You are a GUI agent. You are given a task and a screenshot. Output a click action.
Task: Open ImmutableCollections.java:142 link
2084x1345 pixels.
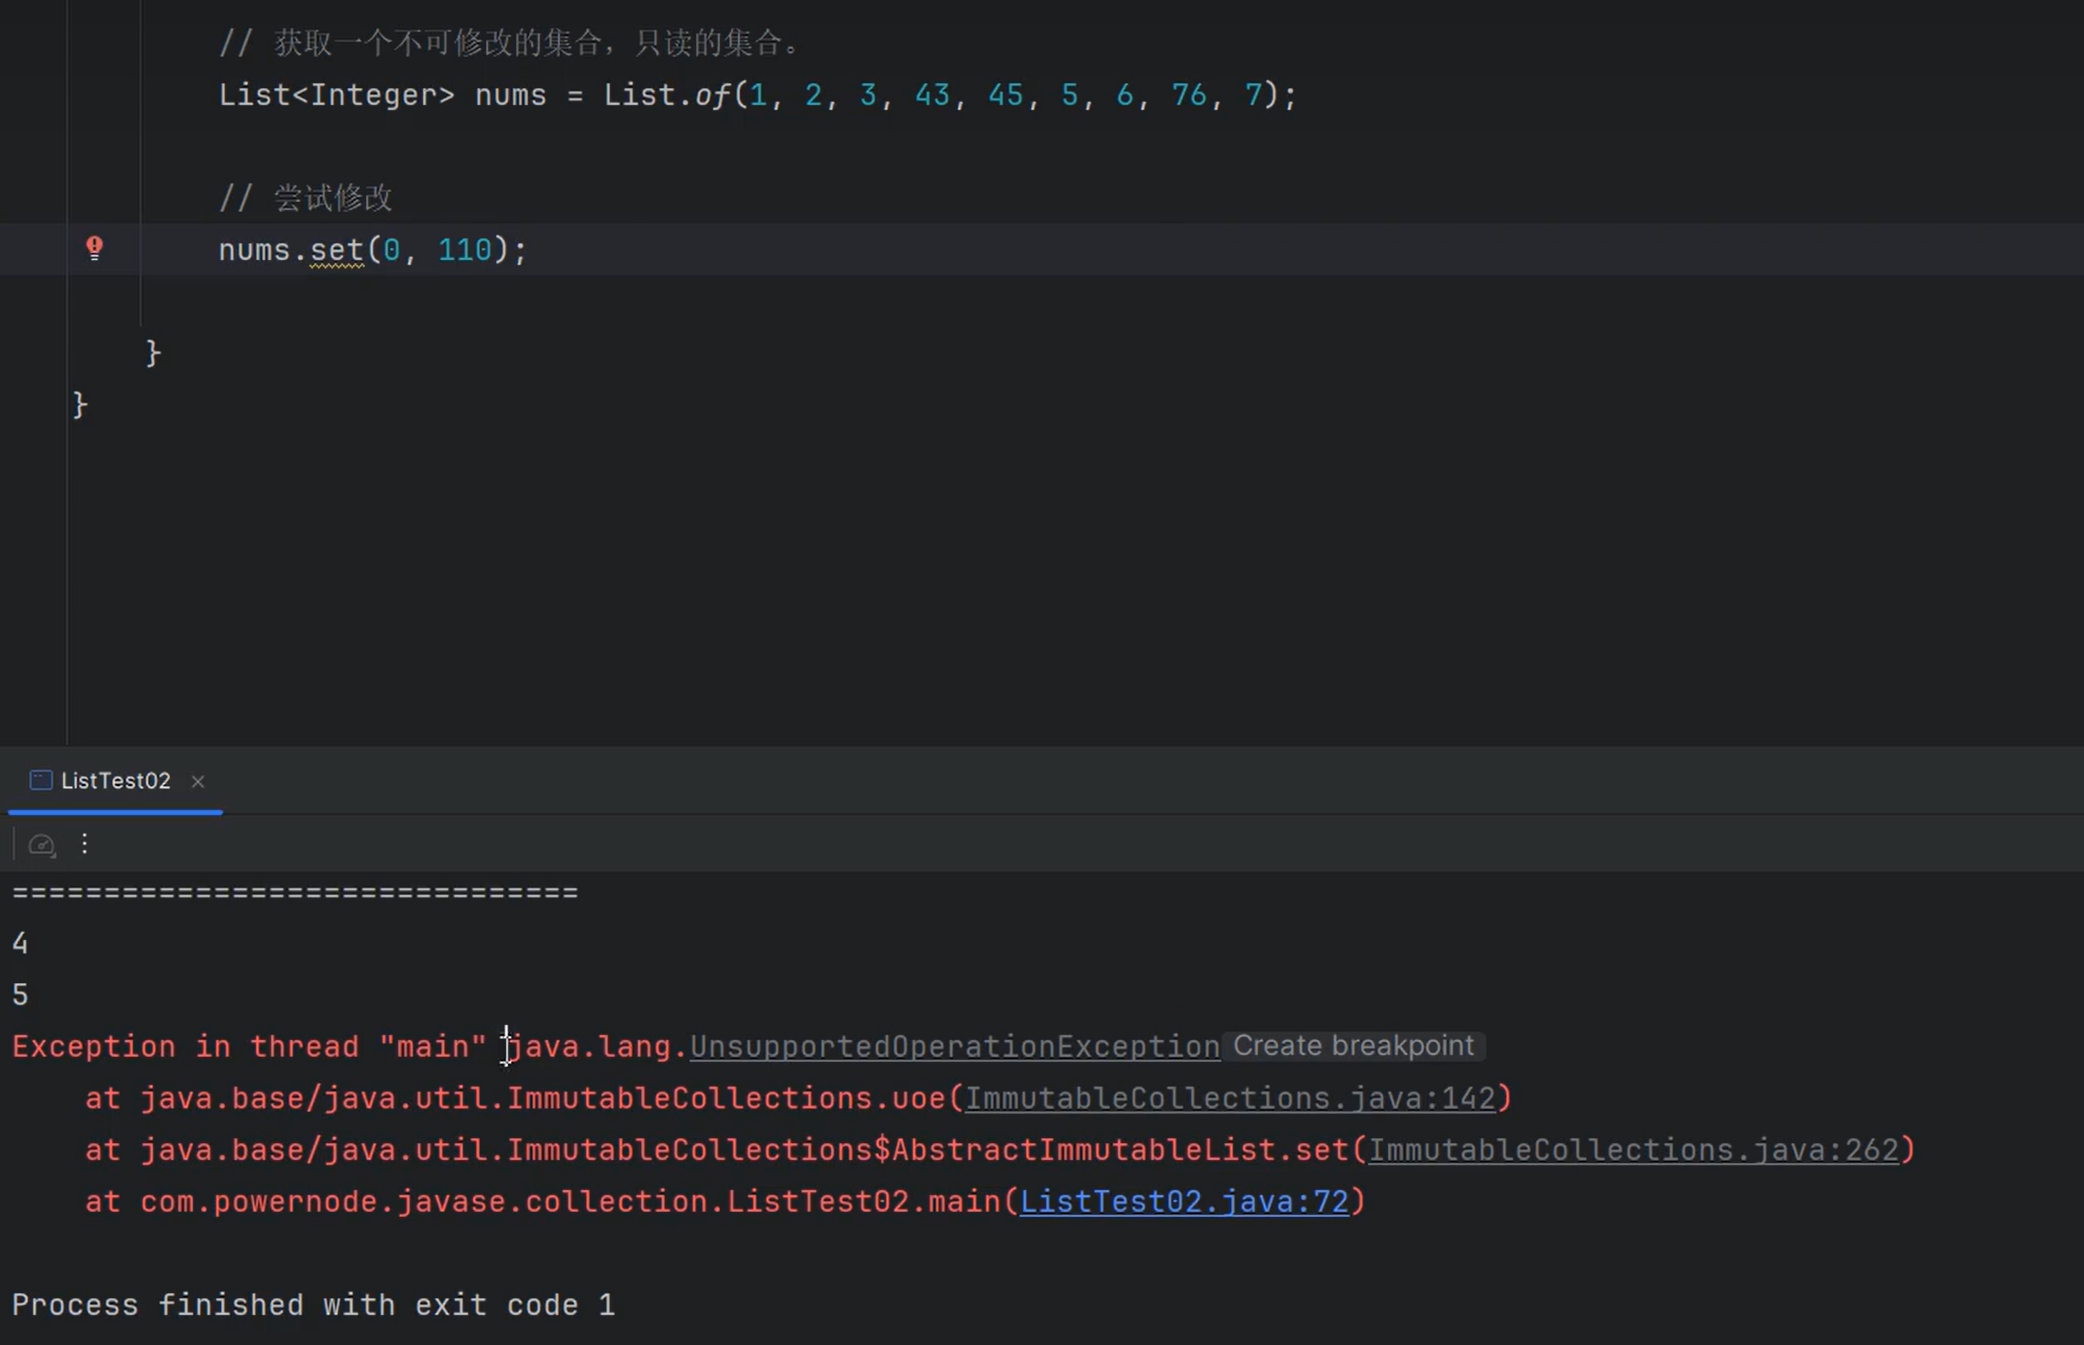click(x=1230, y=1098)
